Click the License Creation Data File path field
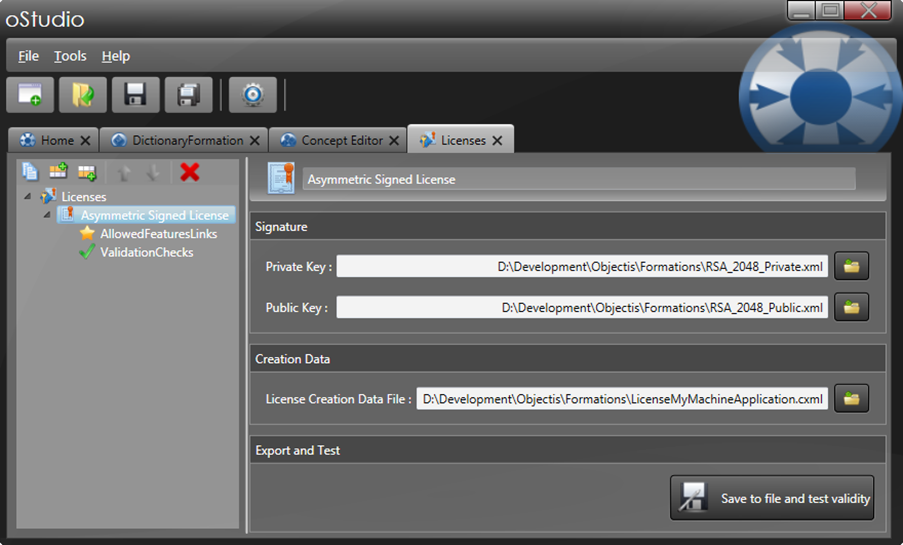The image size is (903, 545). click(622, 399)
